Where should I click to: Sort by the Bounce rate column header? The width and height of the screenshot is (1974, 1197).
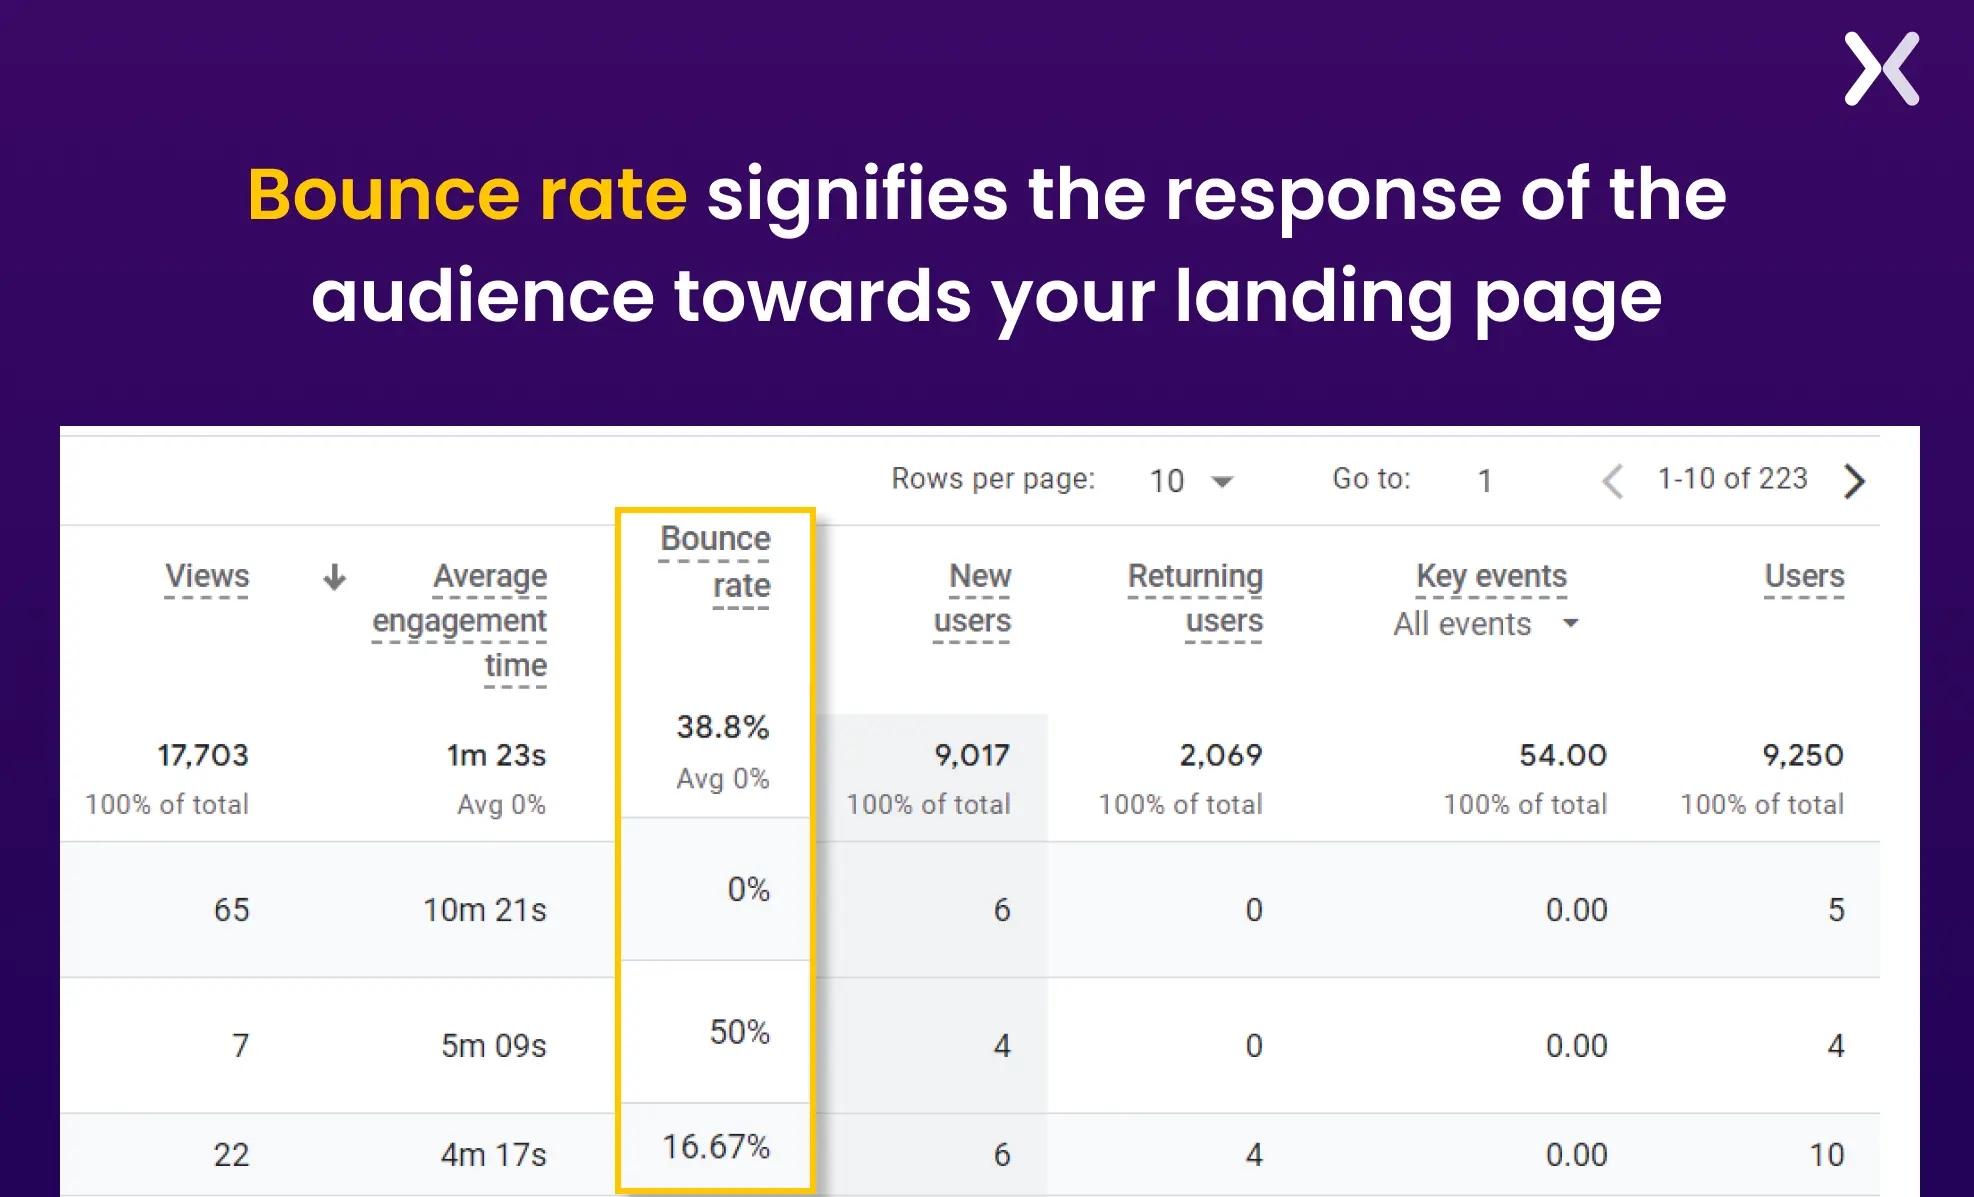coord(715,562)
